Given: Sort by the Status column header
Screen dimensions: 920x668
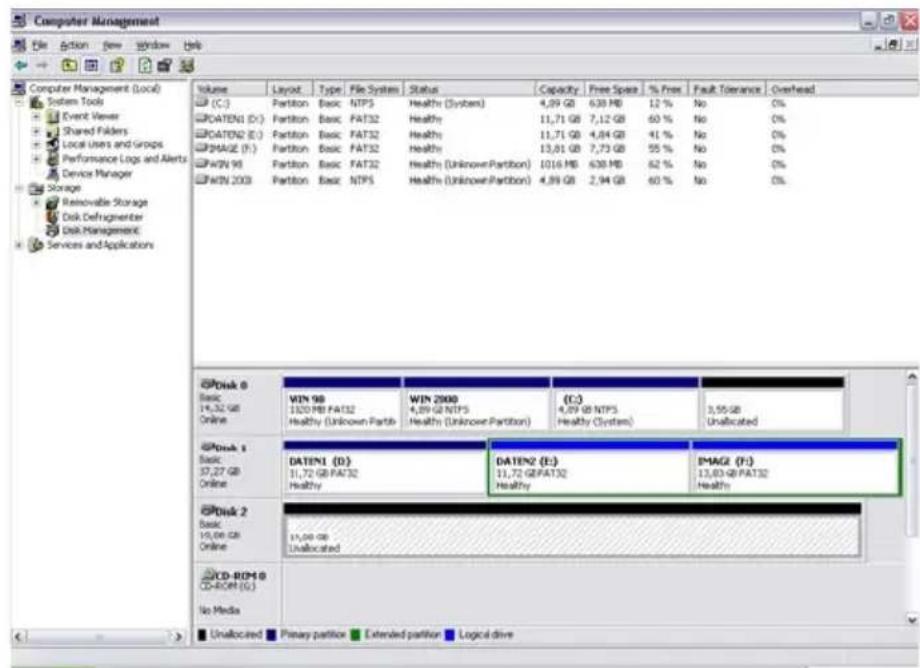Looking at the screenshot, I should coord(469,89).
